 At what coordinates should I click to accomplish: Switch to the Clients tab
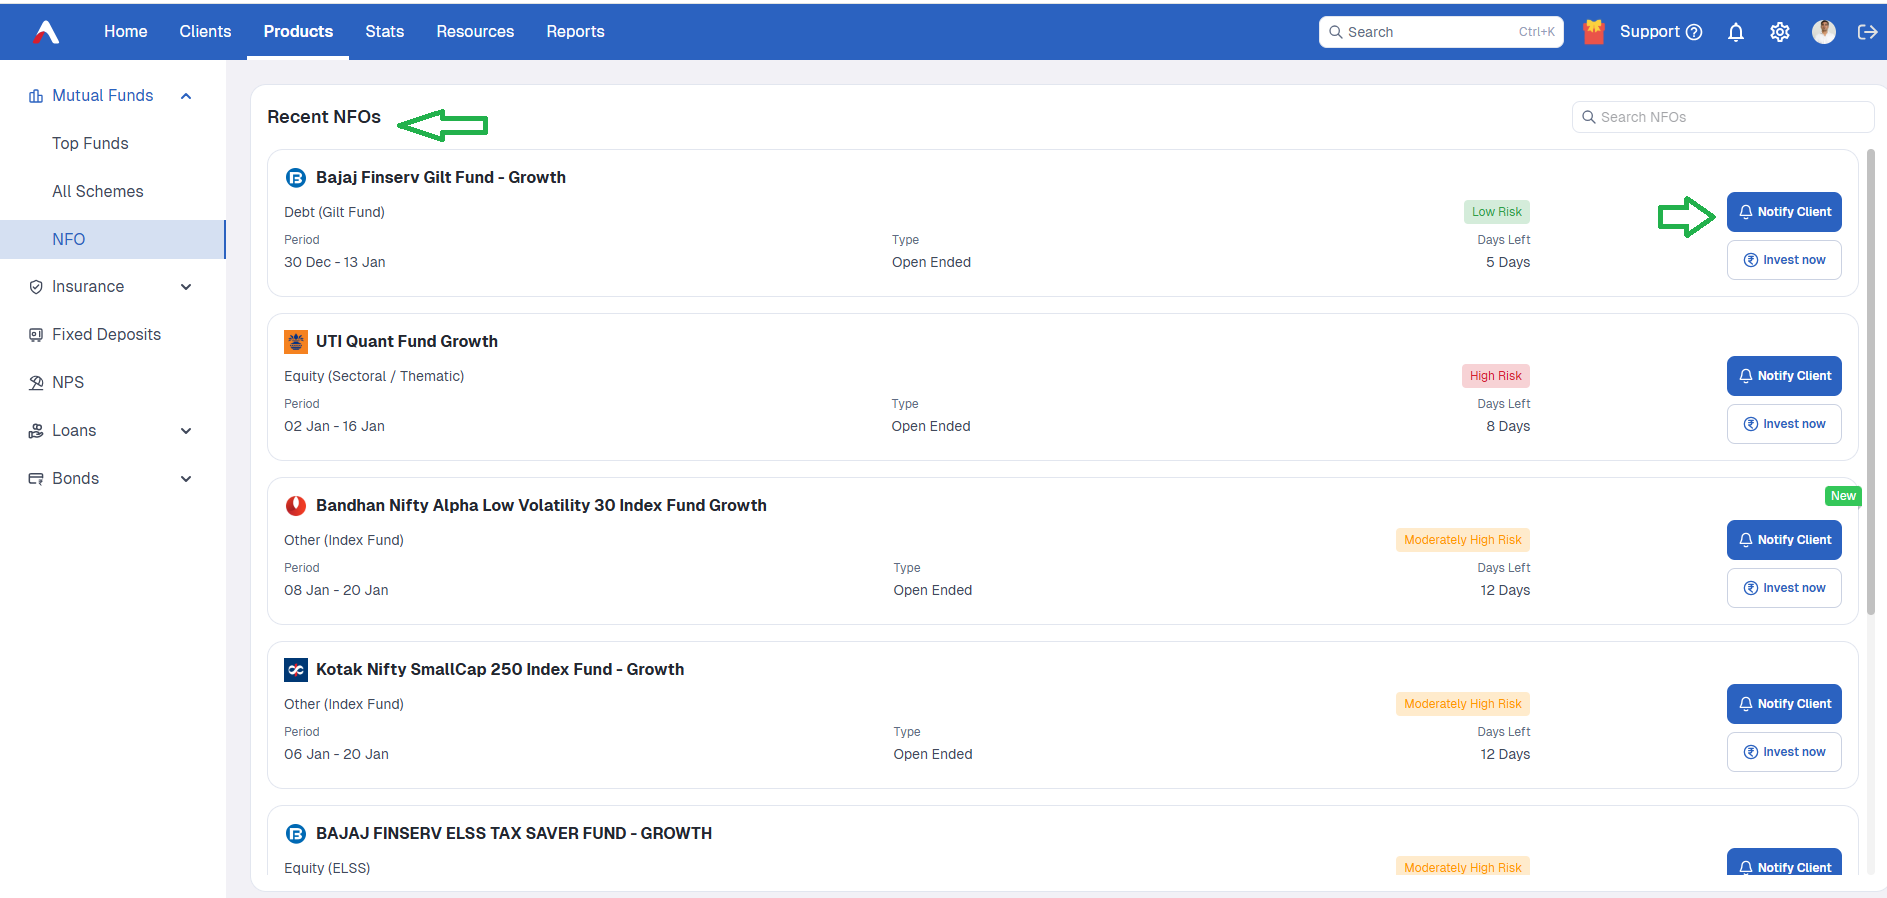pos(205,32)
